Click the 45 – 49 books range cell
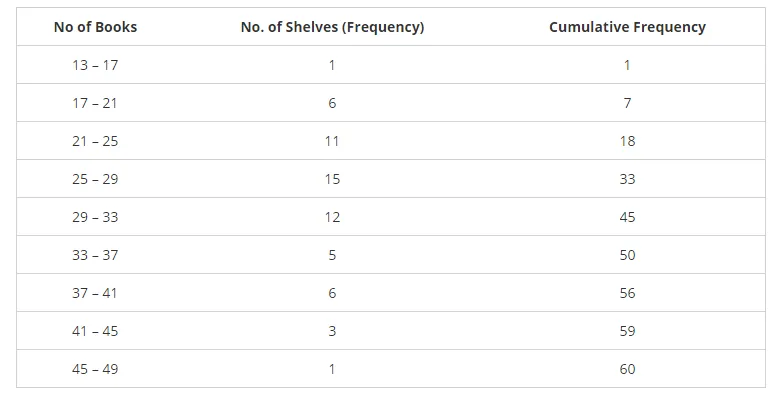 pos(95,369)
